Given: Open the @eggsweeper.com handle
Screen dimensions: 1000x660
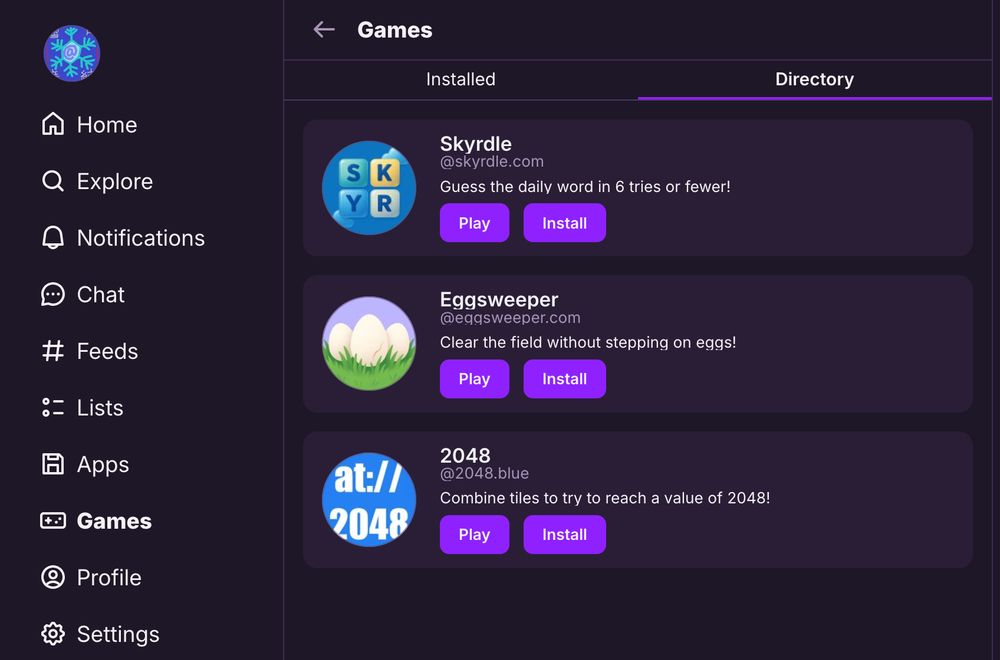Looking at the screenshot, I should point(510,317).
